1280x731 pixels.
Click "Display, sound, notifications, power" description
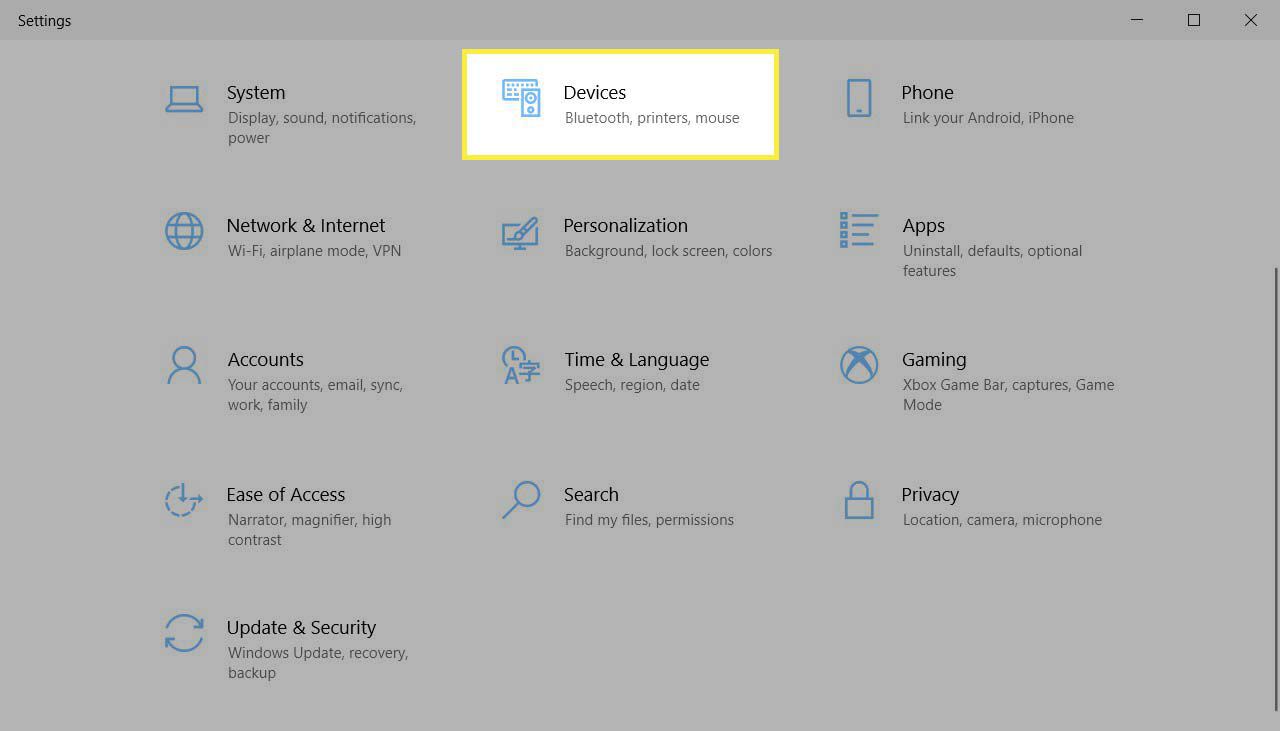tap(321, 128)
